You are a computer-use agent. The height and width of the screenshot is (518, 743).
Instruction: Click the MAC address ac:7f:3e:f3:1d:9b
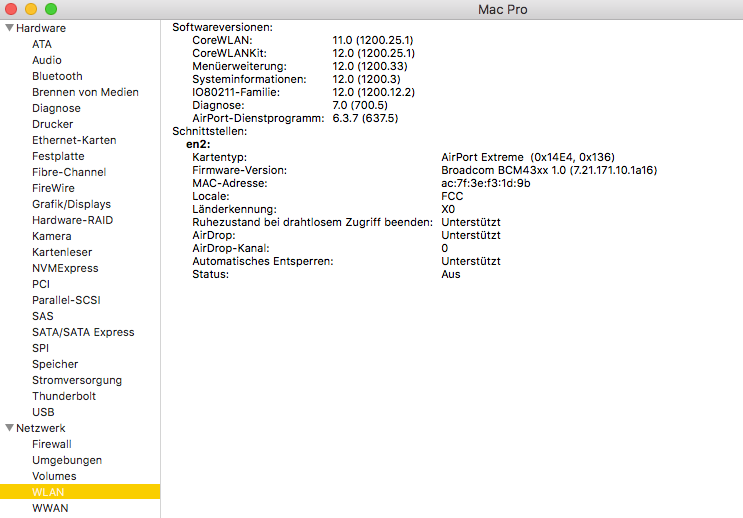coord(486,183)
